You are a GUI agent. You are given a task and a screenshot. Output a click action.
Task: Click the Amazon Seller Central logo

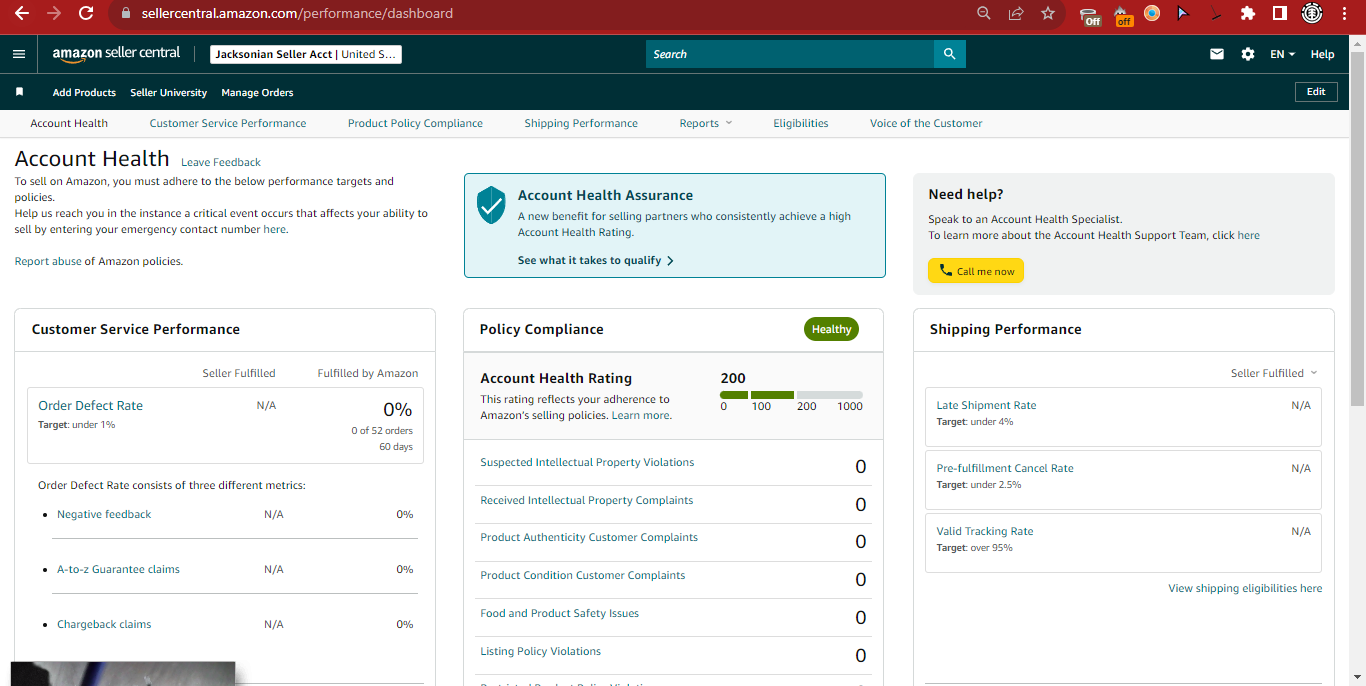coord(116,54)
